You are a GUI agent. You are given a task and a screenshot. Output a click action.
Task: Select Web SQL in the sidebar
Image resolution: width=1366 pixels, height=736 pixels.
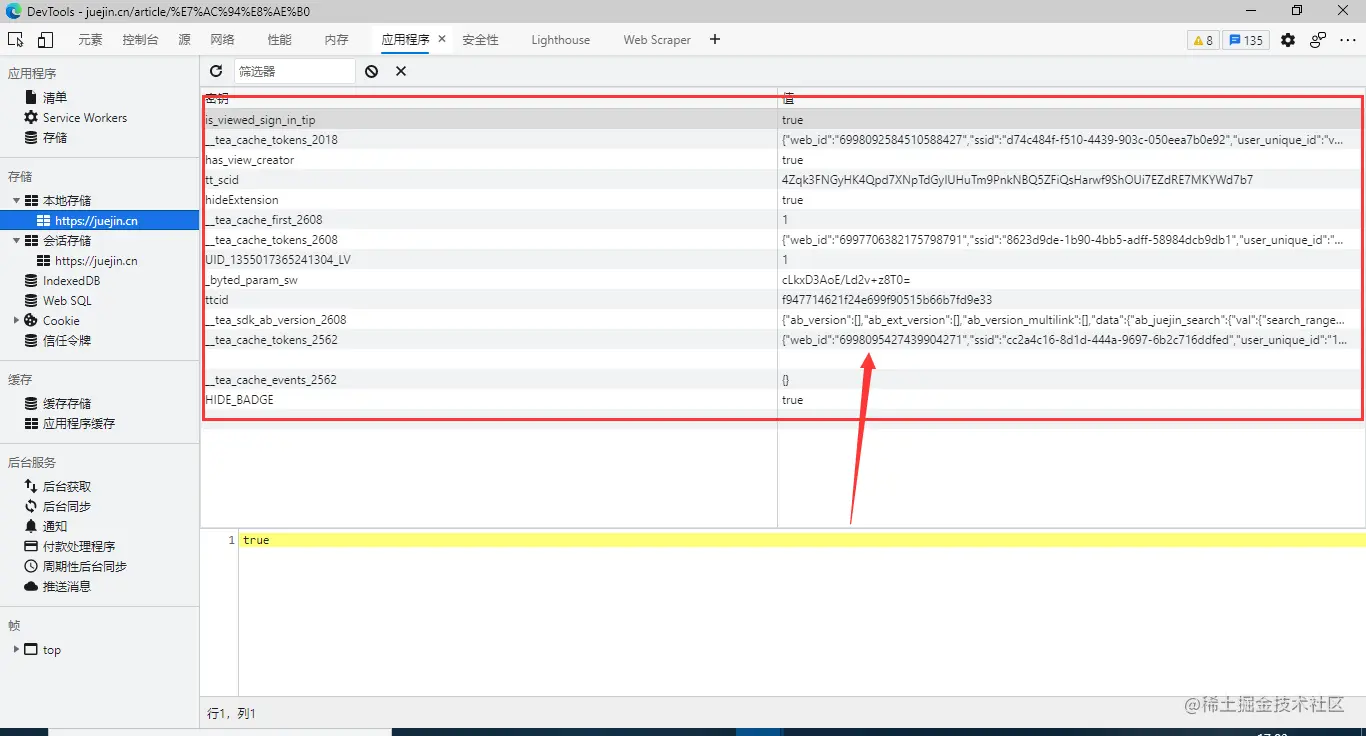(x=67, y=301)
